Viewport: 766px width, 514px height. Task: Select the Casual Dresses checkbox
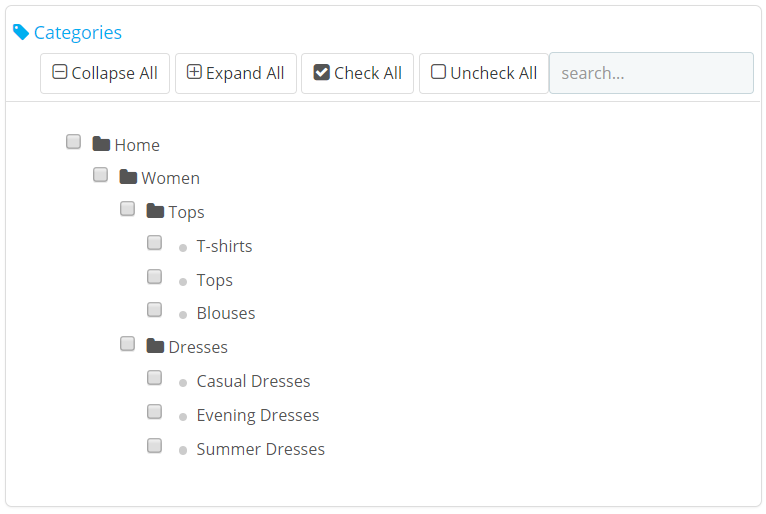[x=155, y=378]
